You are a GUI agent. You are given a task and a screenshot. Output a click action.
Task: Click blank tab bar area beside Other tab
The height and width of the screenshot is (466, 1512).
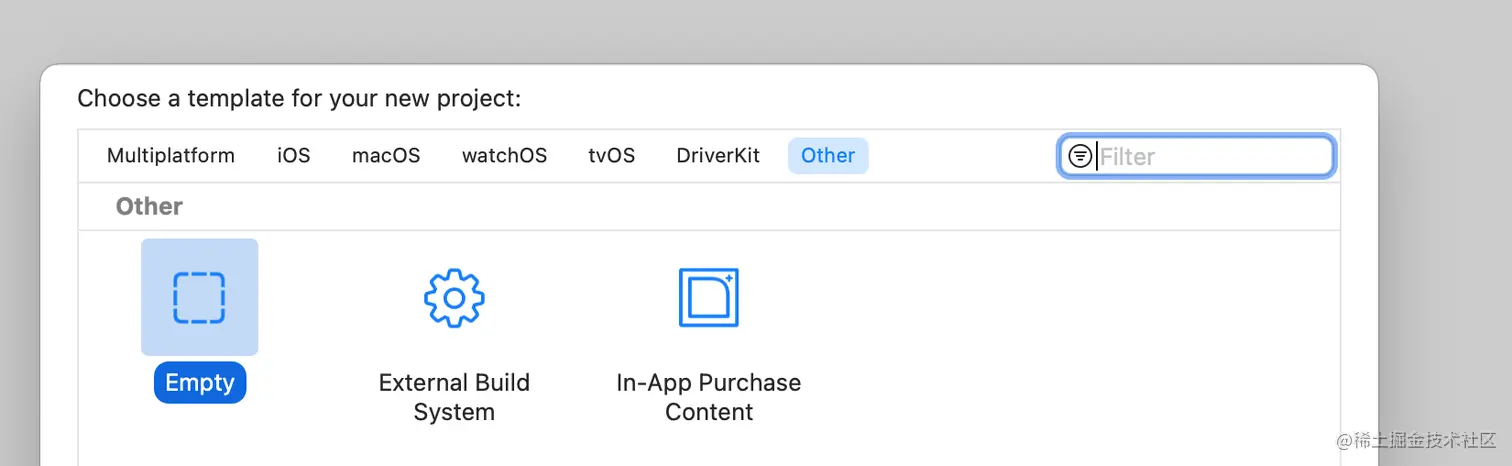pyautogui.click(x=960, y=156)
